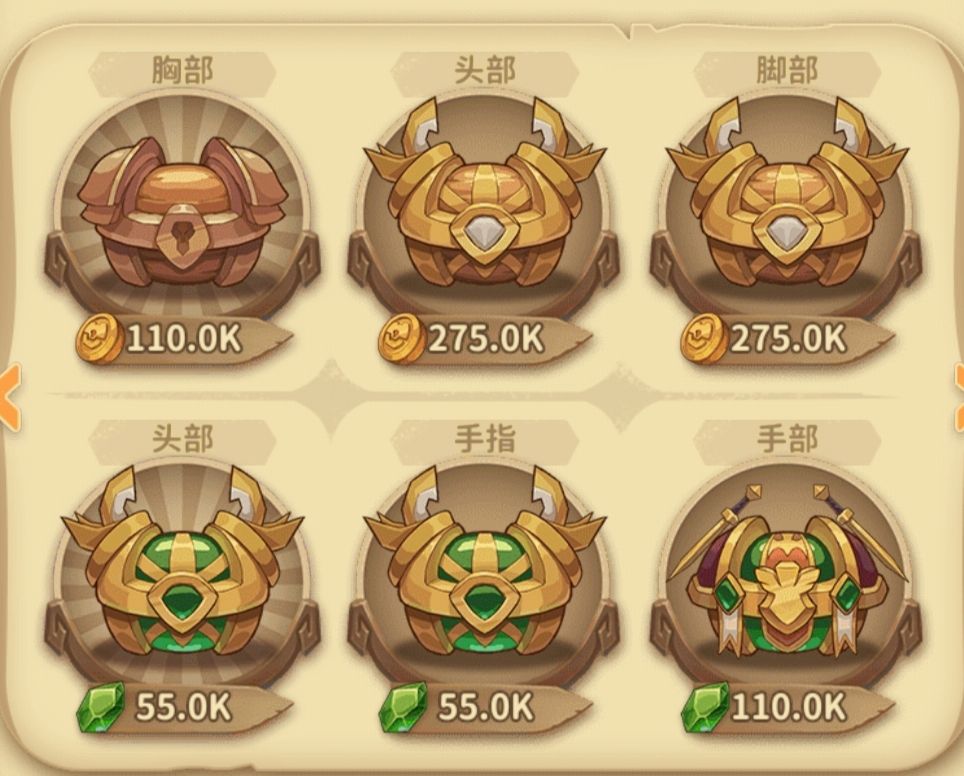964x776 pixels.
Task: Buy 手部 chest for 110.0K gems
Action: [x=788, y=707]
